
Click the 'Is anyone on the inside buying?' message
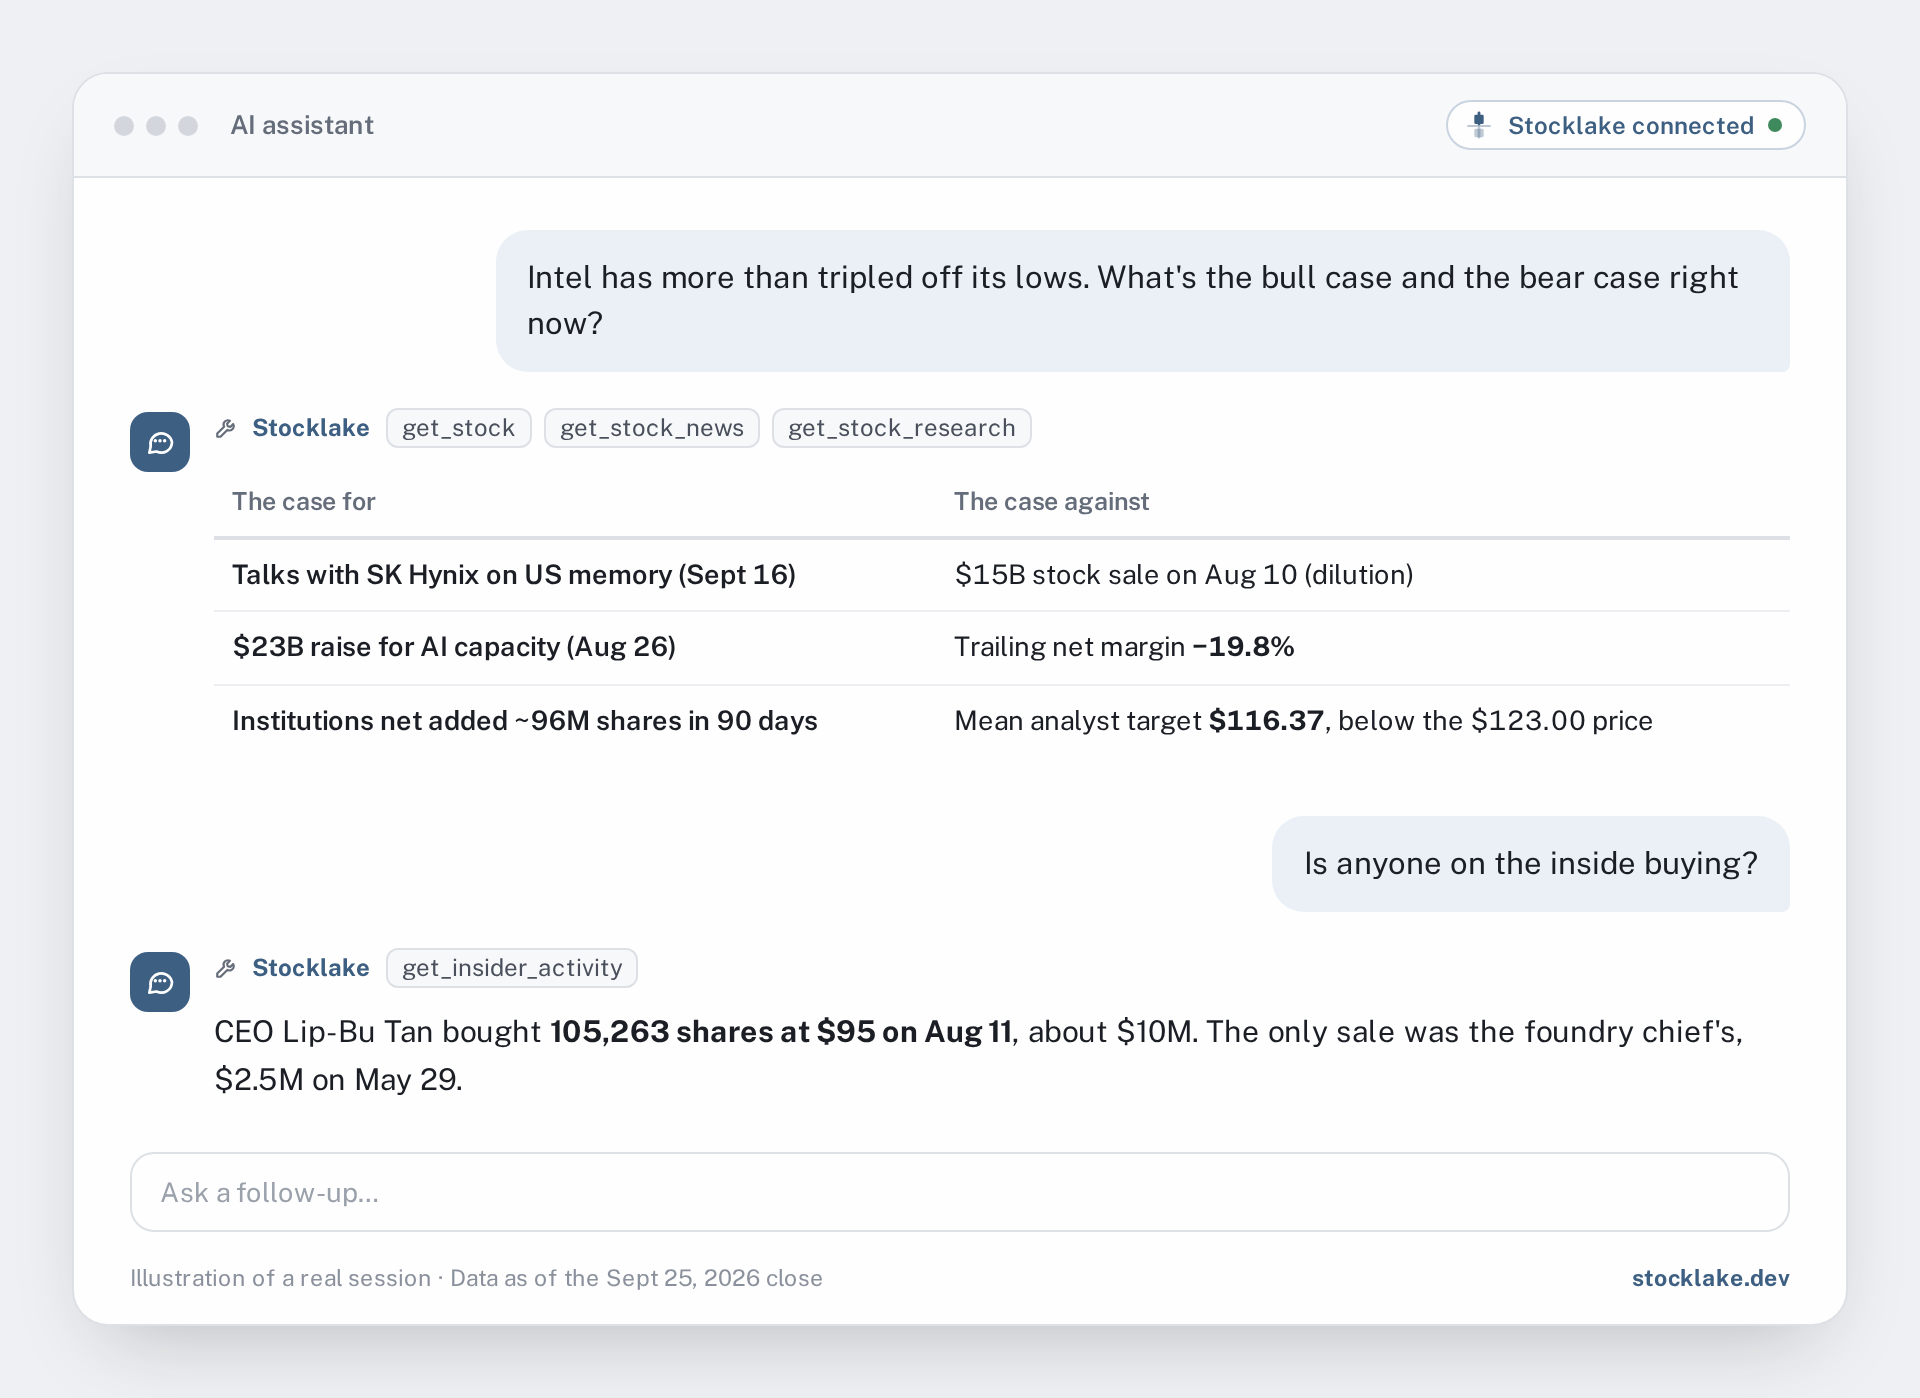[1530, 864]
